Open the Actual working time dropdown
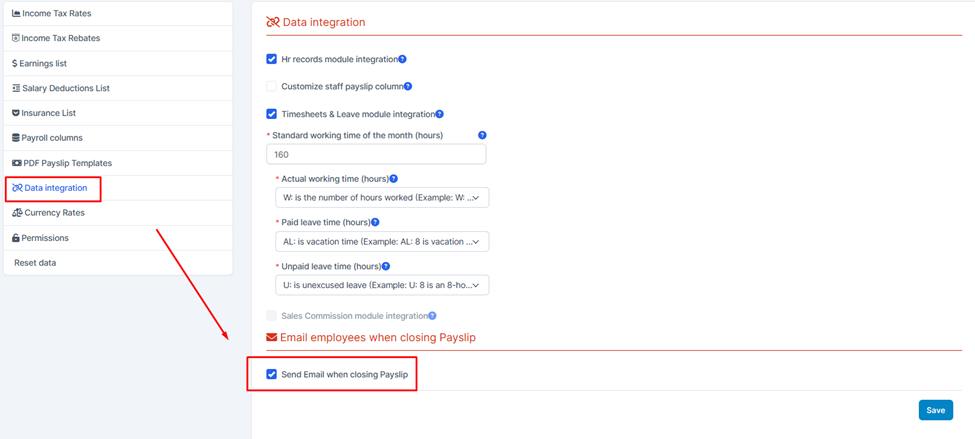 382,197
